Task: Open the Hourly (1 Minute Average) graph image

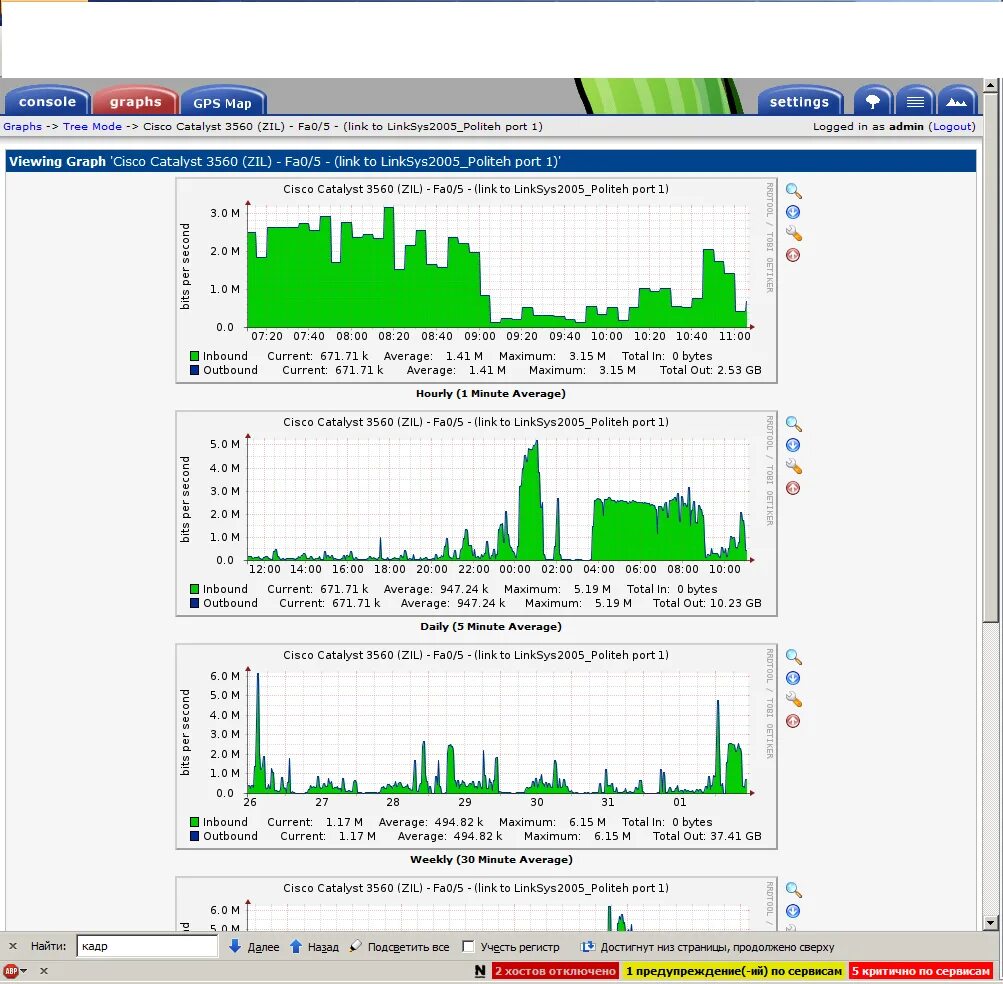Action: click(x=477, y=280)
